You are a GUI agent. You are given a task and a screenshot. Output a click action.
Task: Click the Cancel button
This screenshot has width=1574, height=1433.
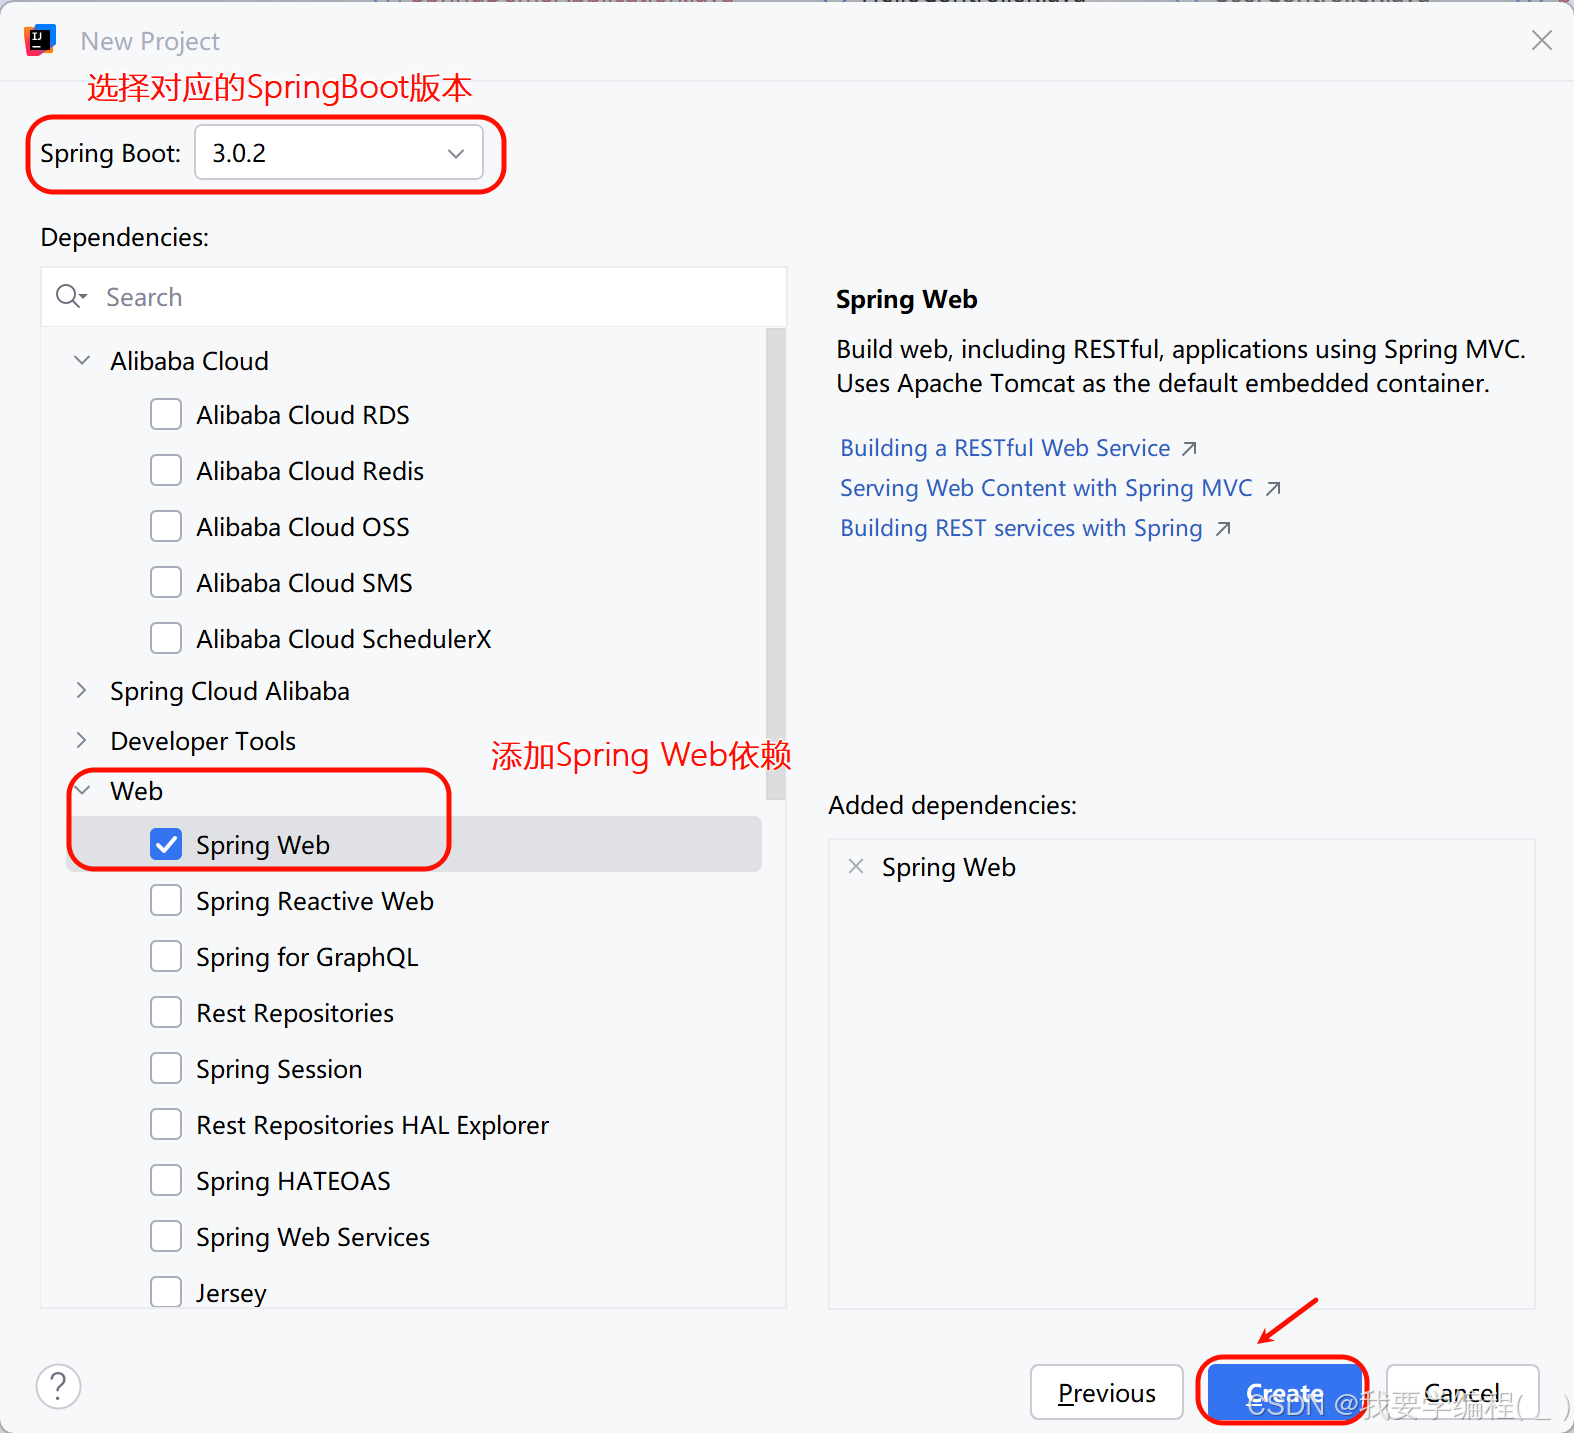tap(1462, 1392)
